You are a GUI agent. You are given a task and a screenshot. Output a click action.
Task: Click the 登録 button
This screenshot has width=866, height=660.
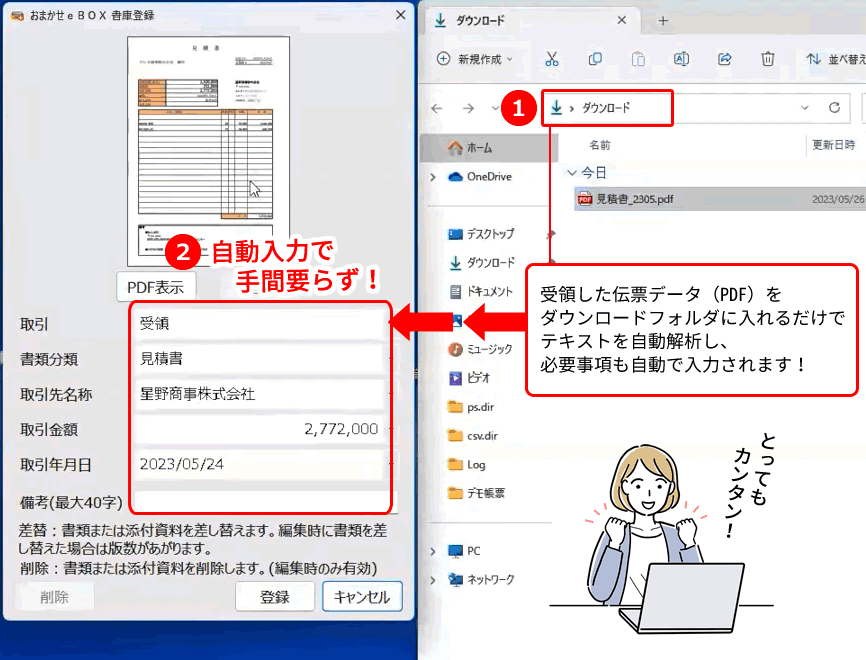[x=274, y=597]
